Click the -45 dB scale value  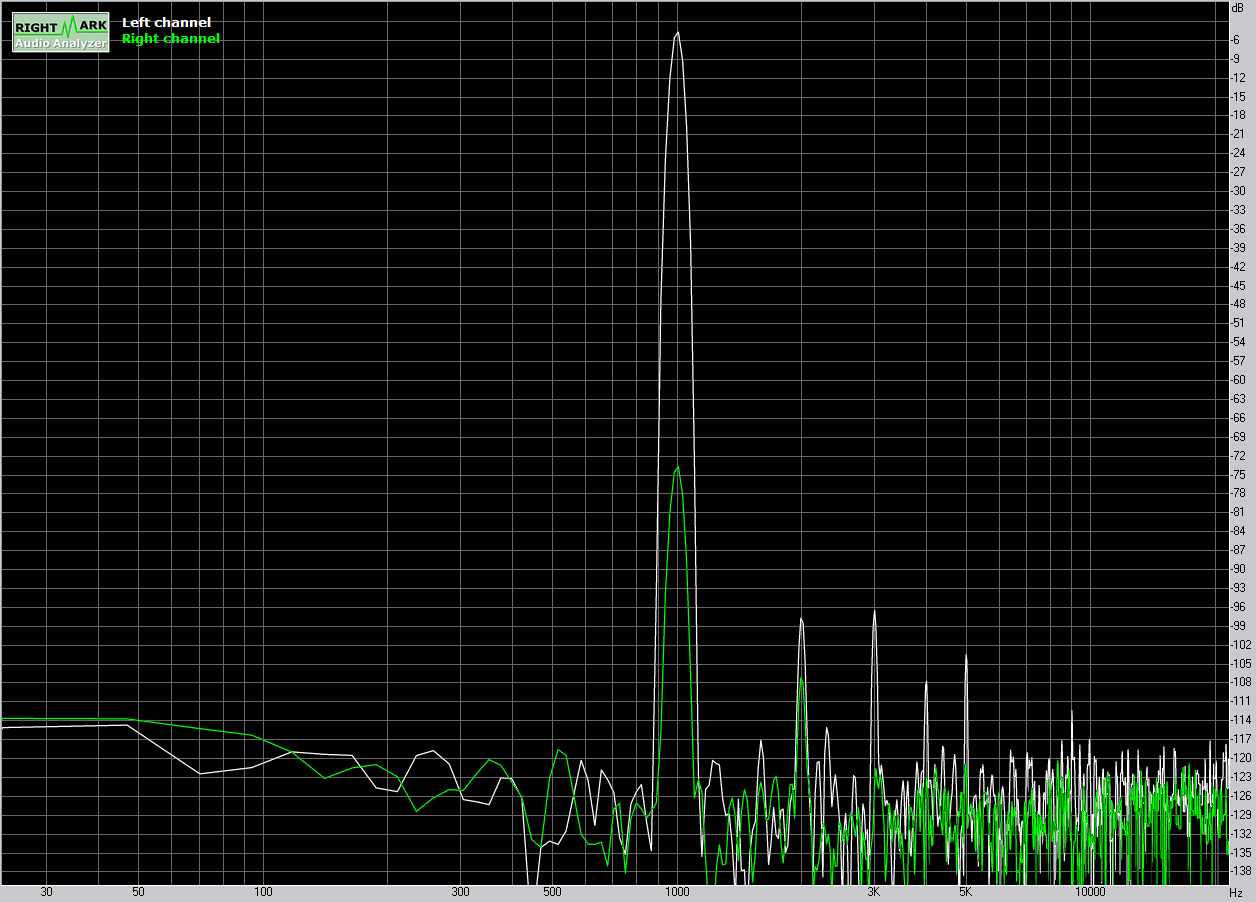point(1238,285)
